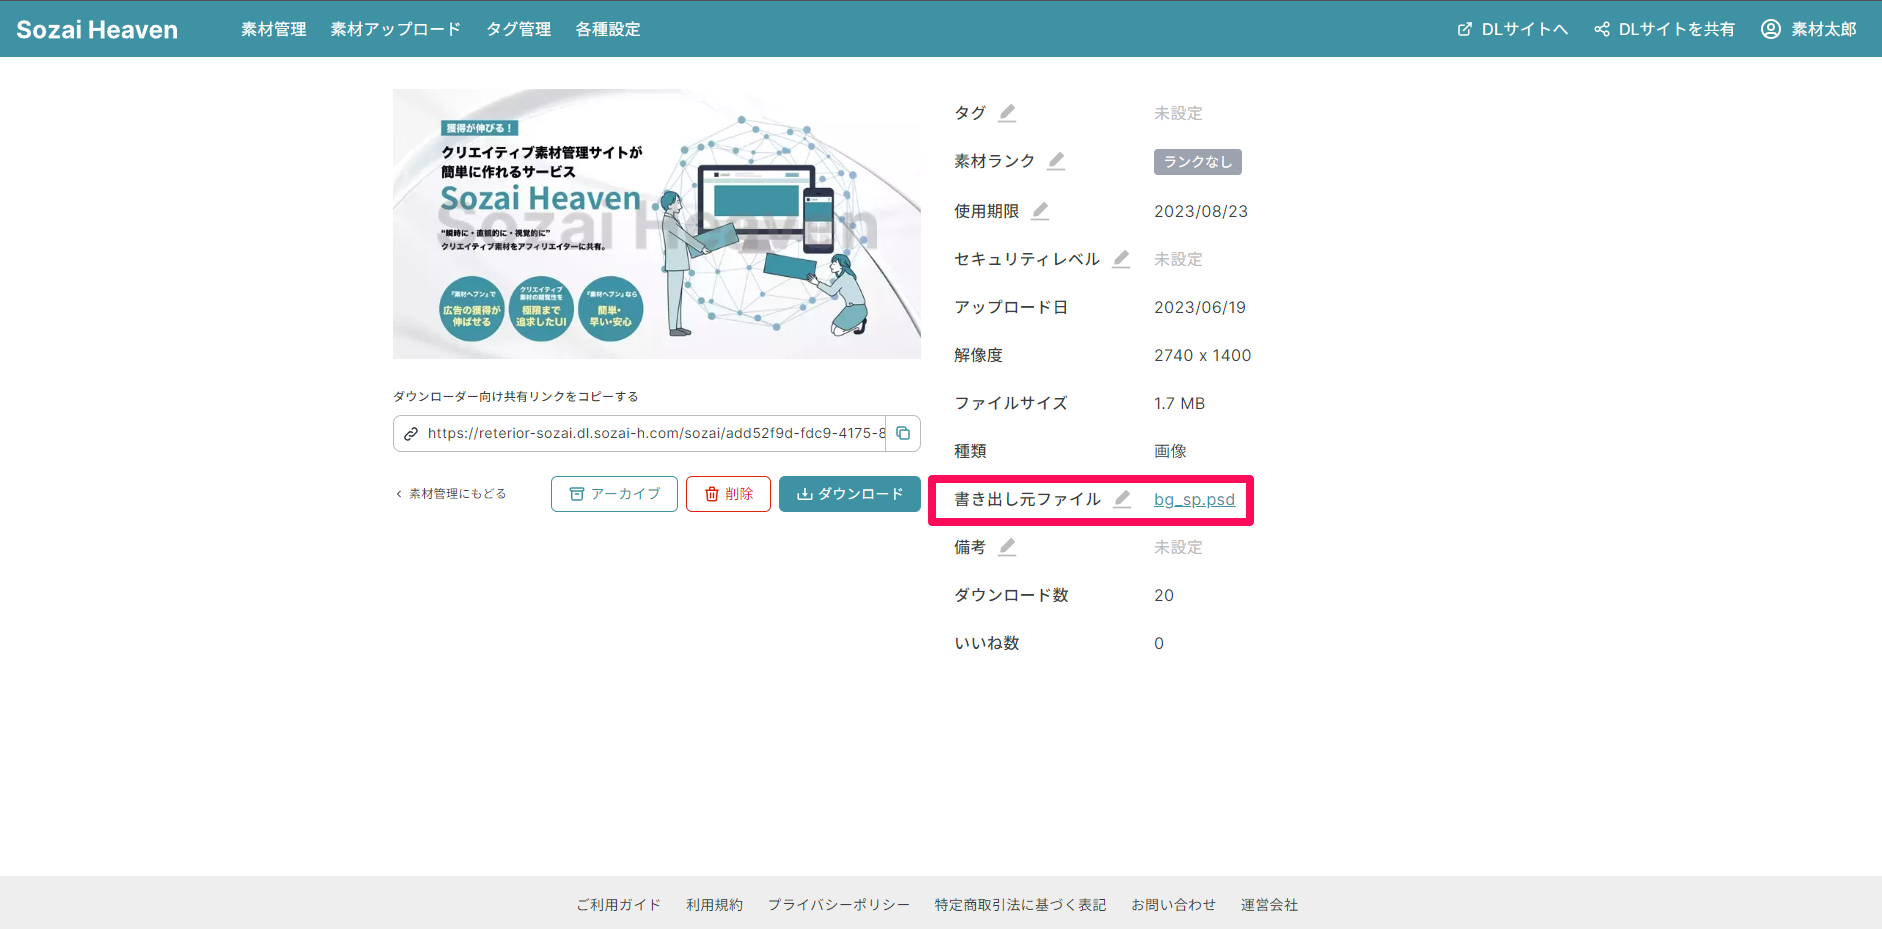Image resolution: width=1882 pixels, height=929 pixels.
Task: Go back via 素材管理にもどる link
Action: click(x=451, y=494)
